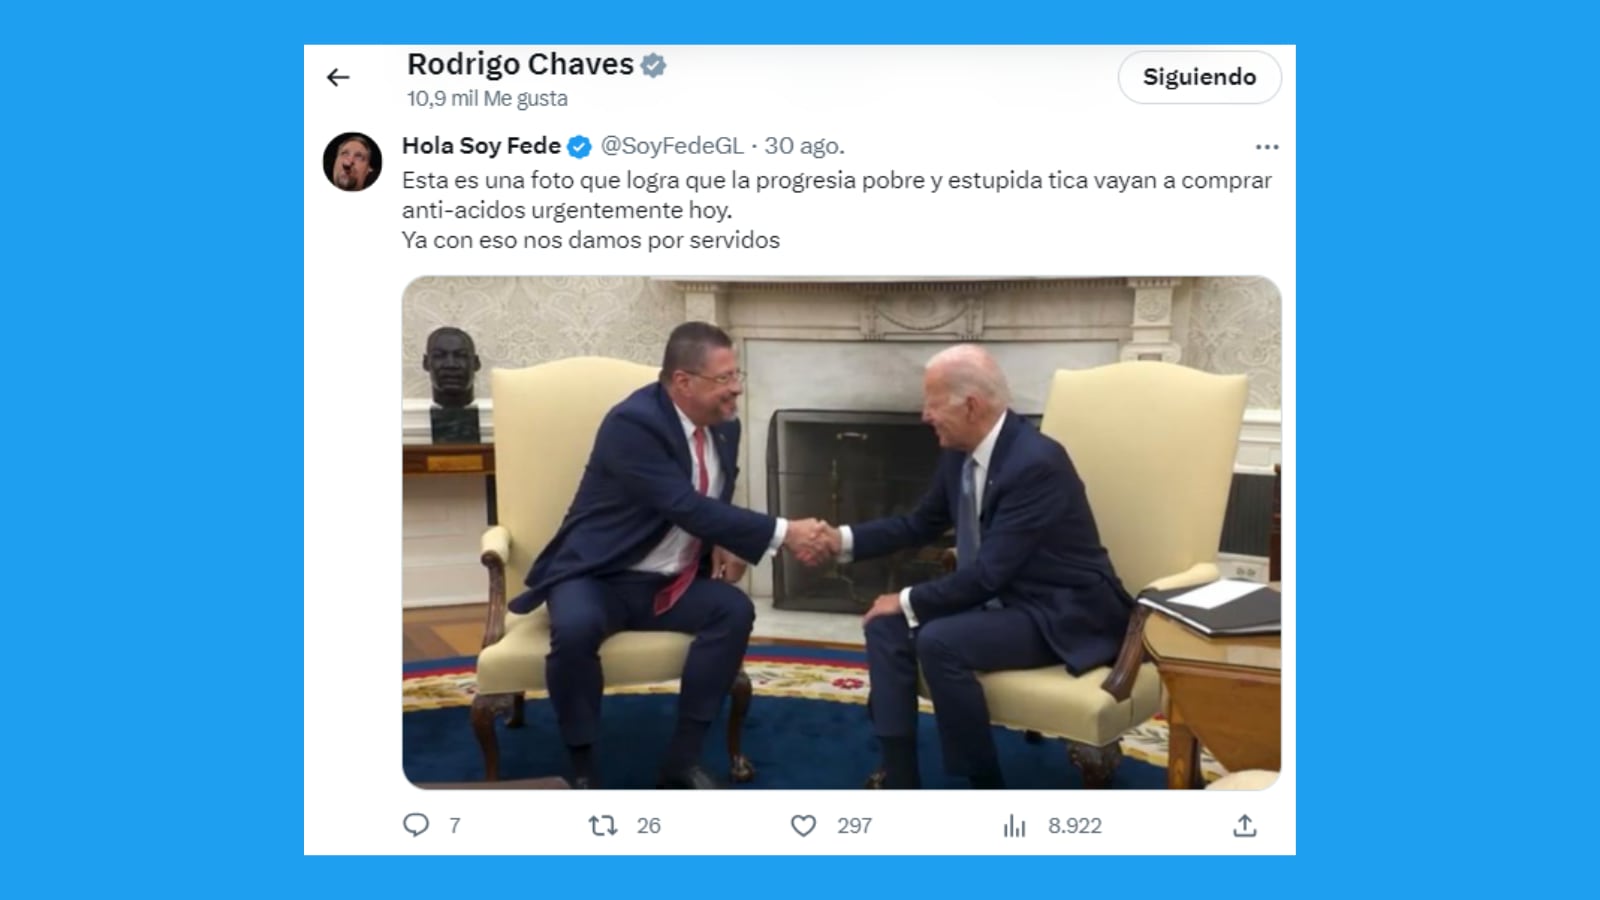Click the tweet text about anti-acidos
This screenshot has height=900, width=1600.
[837, 210]
